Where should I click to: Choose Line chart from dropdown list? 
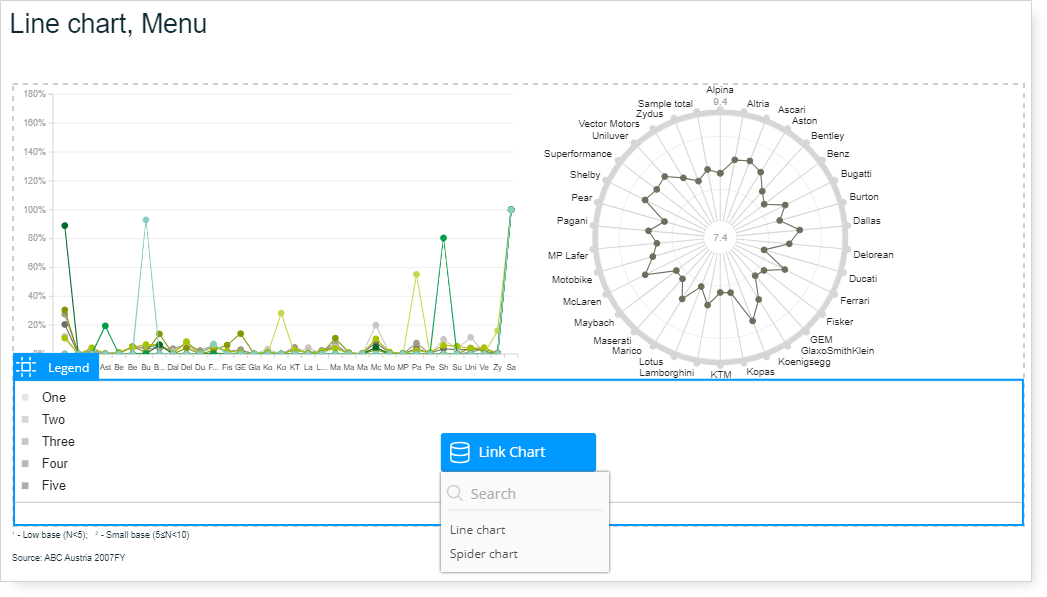[477, 530]
